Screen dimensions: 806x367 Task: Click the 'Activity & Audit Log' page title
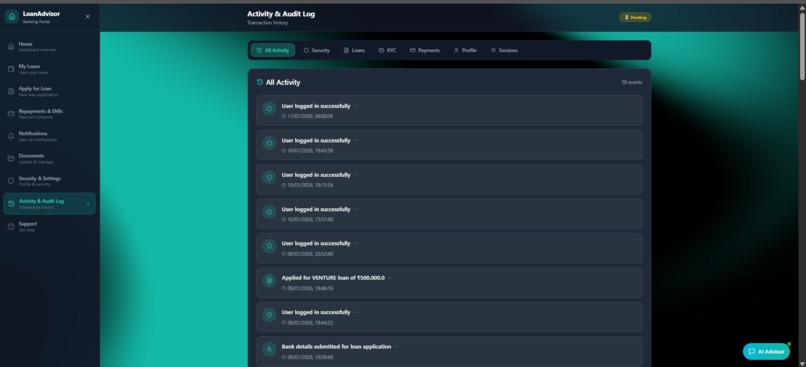281,14
